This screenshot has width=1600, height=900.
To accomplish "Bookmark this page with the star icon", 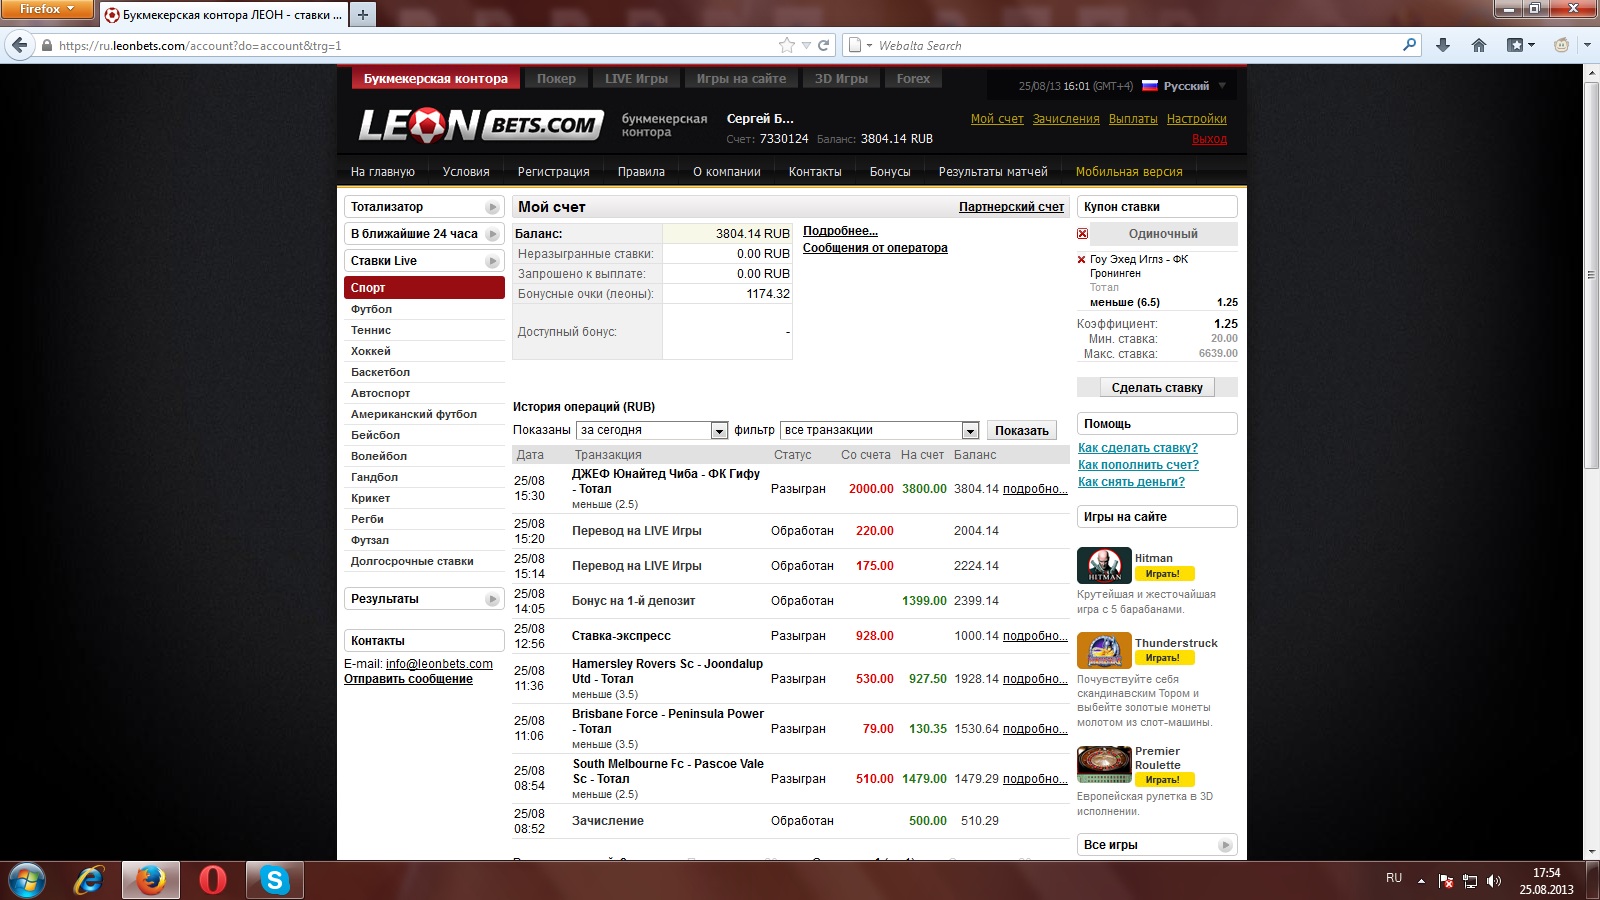I will pos(787,45).
